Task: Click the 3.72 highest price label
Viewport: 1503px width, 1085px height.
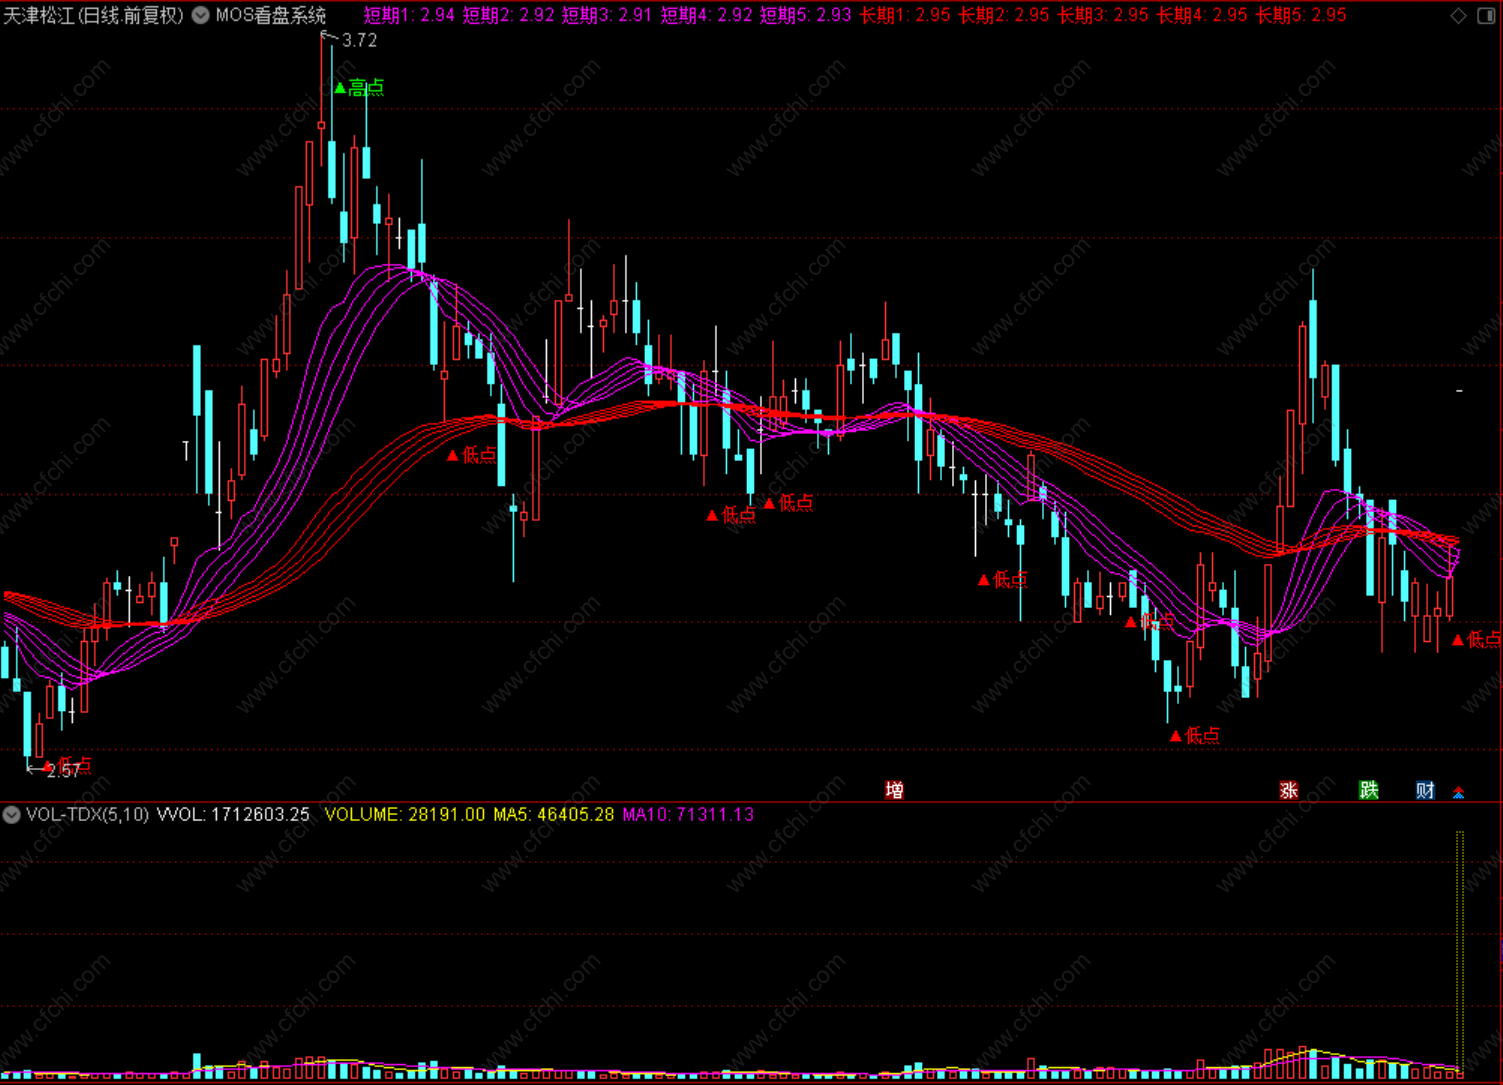Action: coord(359,40)
